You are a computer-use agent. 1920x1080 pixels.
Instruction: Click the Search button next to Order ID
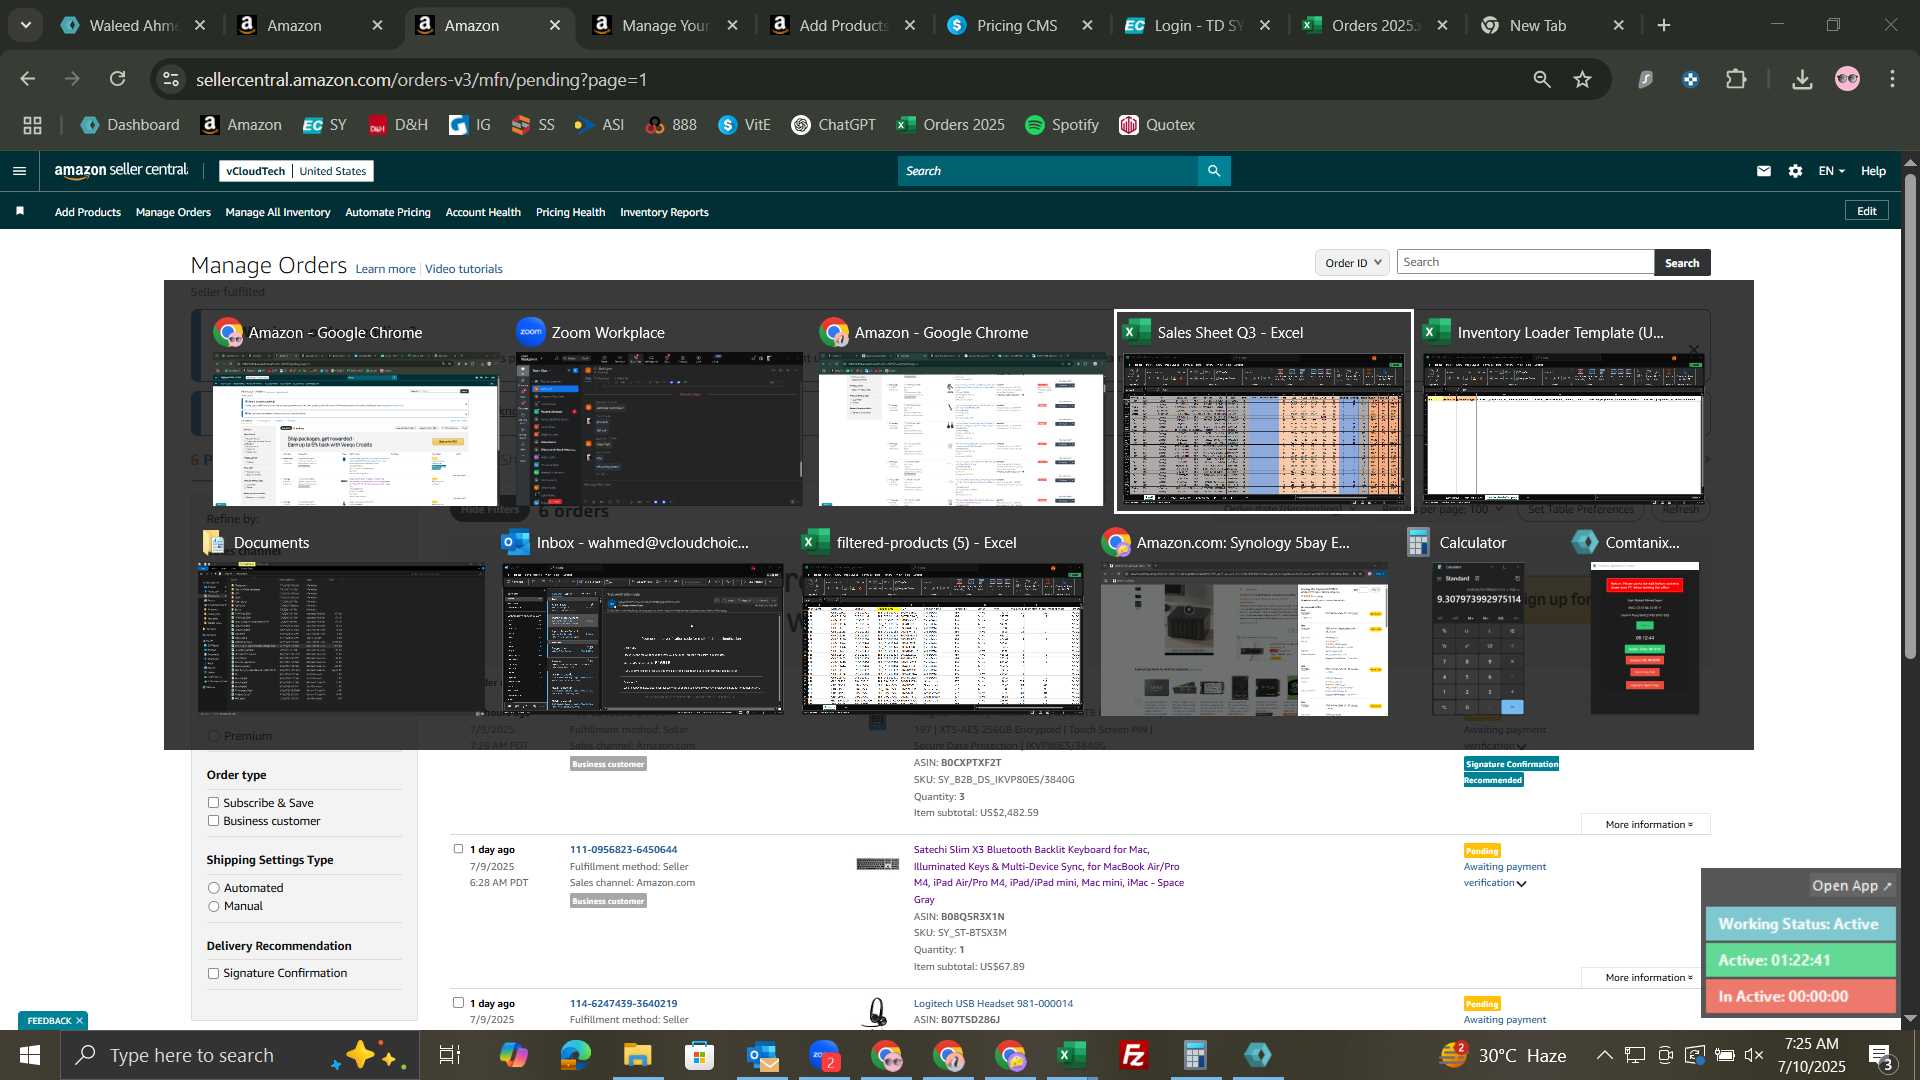point(1682,263)
